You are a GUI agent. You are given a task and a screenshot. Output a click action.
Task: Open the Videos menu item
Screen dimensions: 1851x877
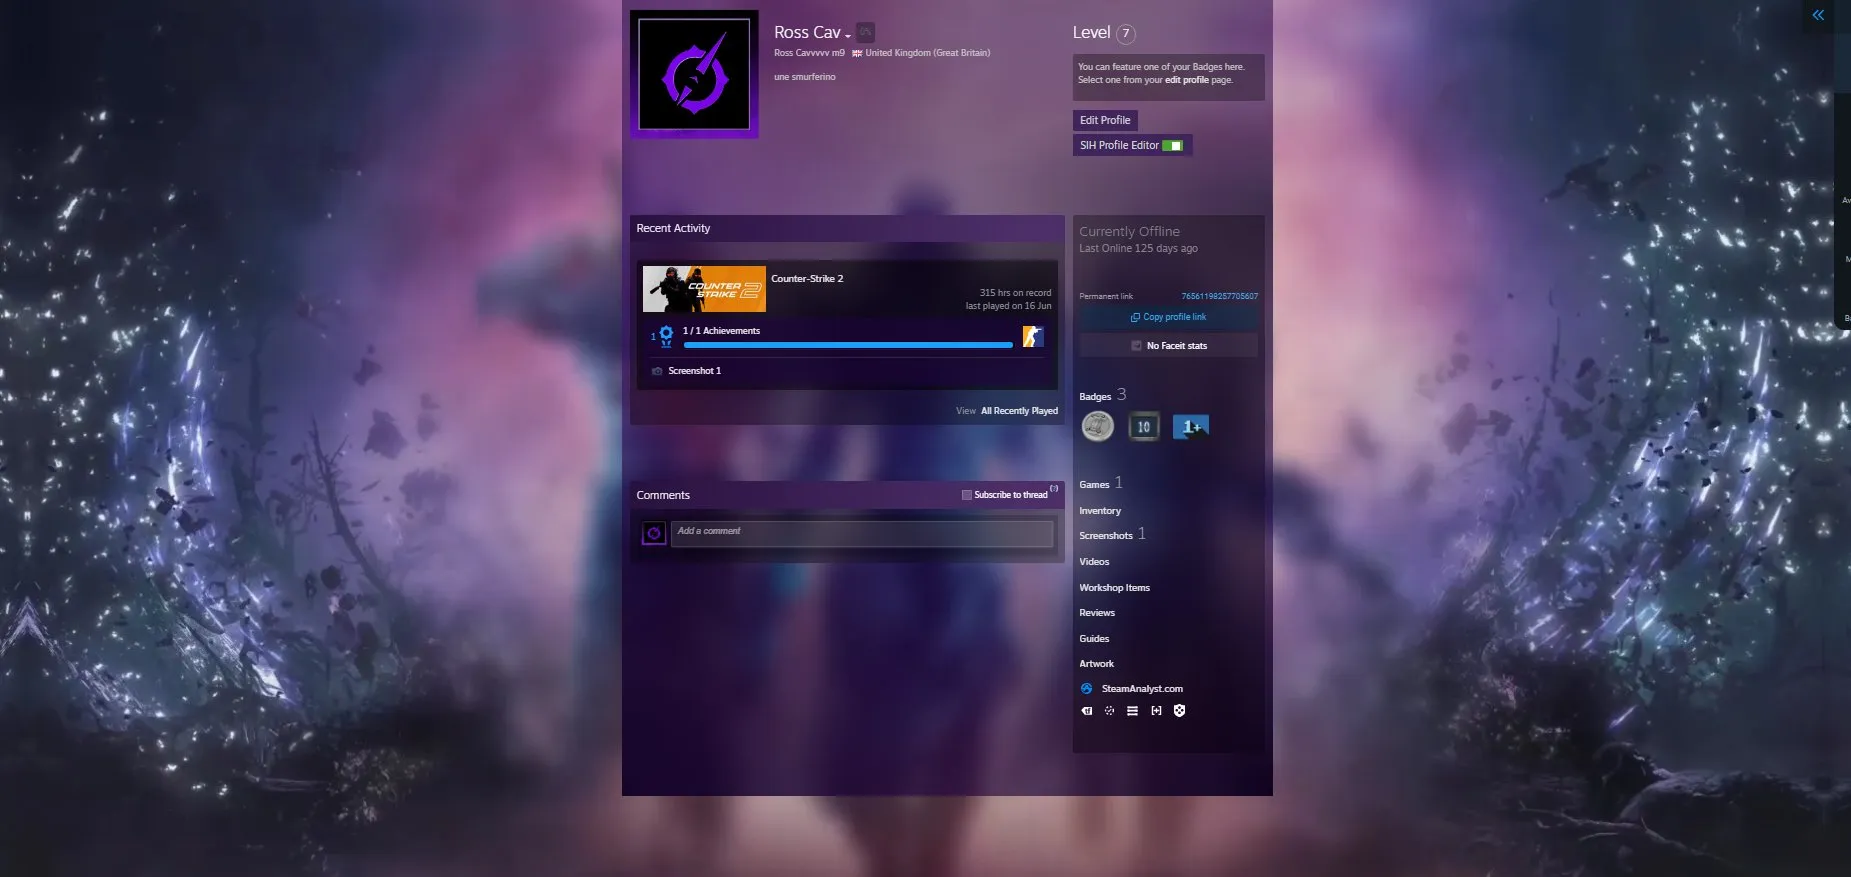pos(1094,562)
